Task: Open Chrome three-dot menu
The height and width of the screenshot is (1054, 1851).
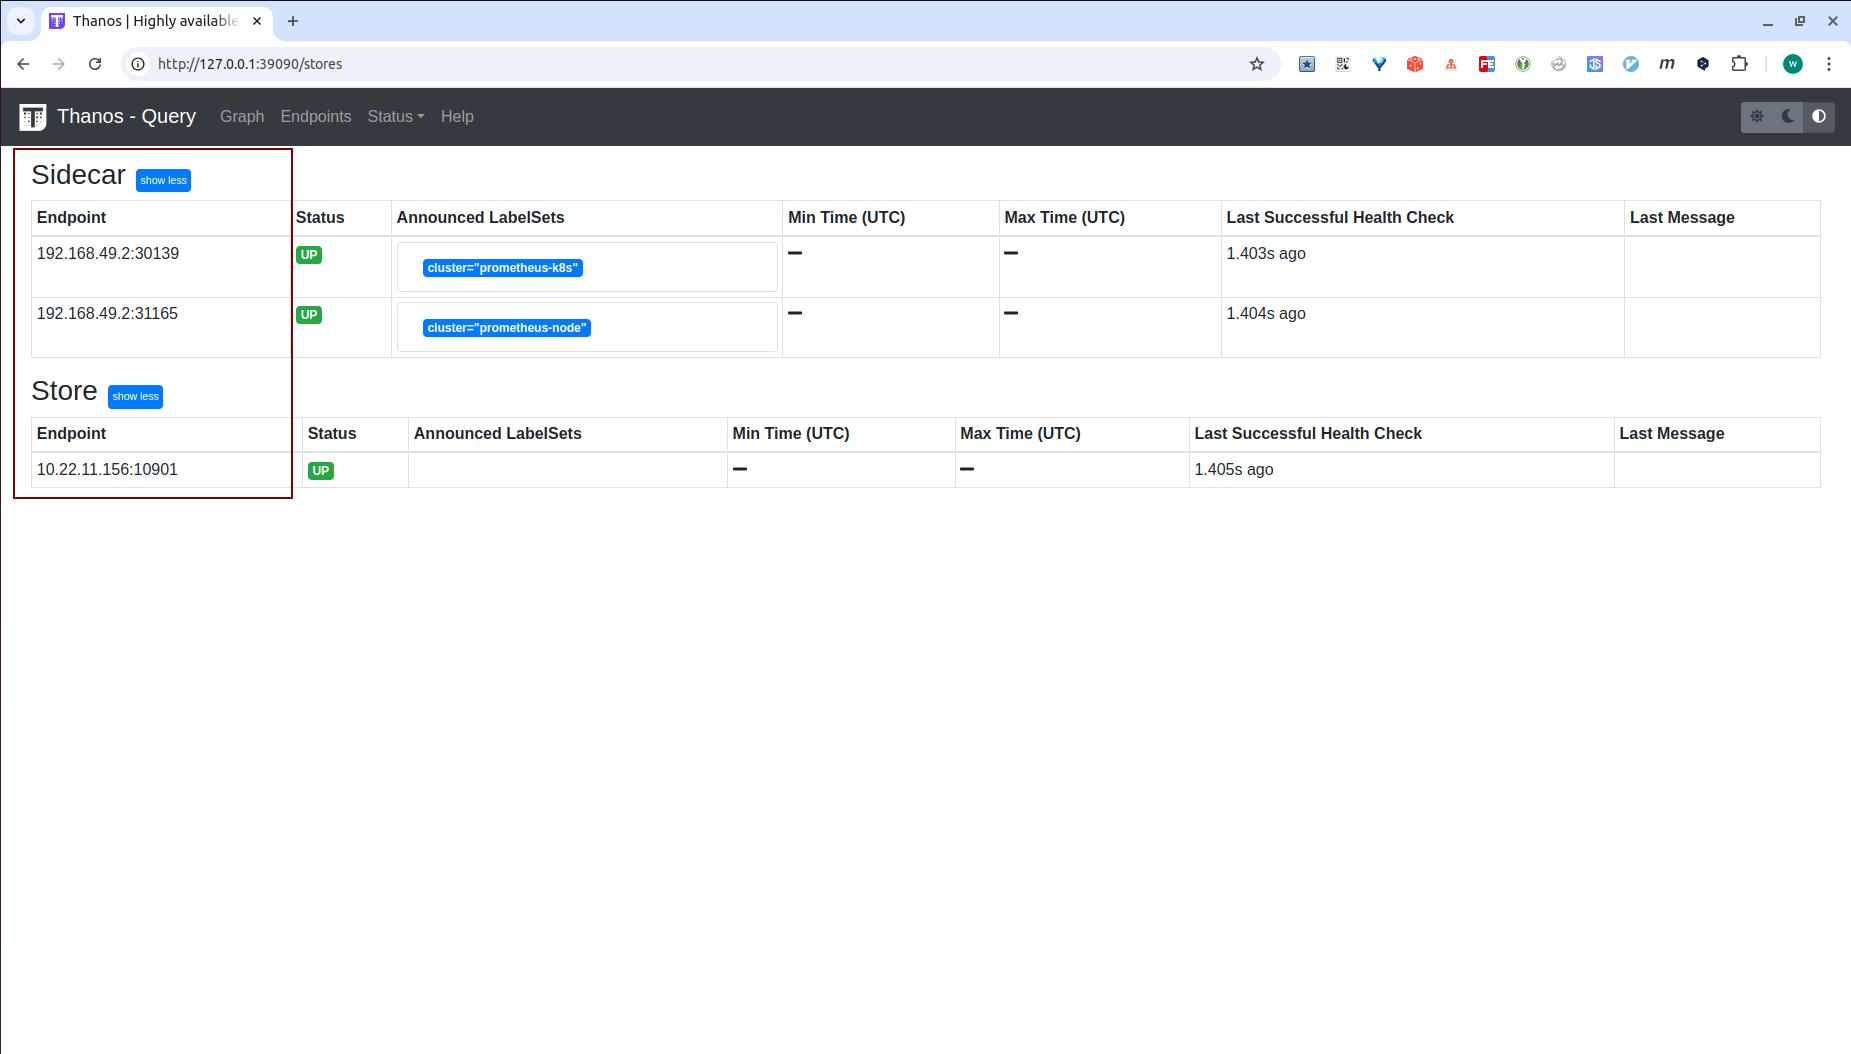Action: [x=1829, y=64]
